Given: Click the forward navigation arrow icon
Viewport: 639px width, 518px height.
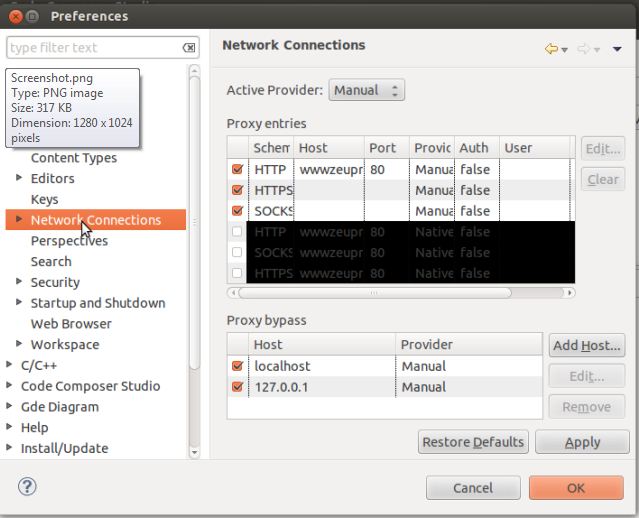Looking at the screenshot, I should click(x=587, y=48).
